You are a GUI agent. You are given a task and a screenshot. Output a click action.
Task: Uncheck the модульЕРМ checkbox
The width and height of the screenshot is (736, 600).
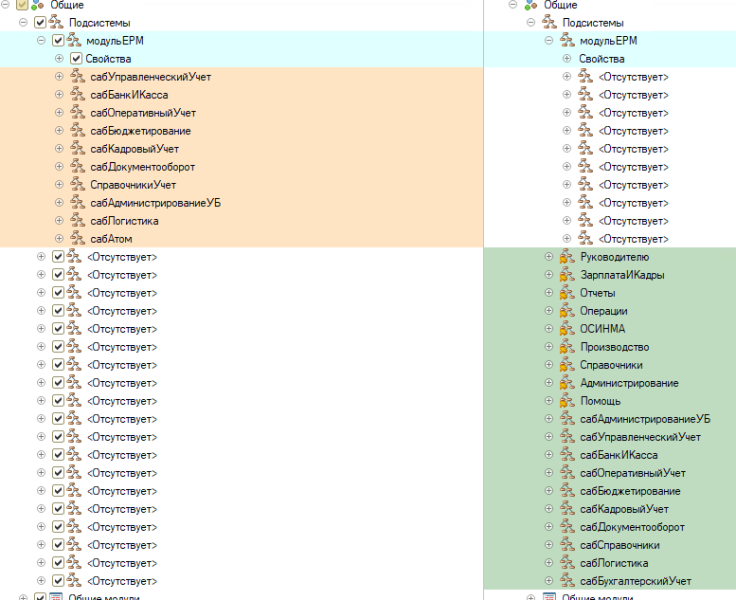58,41
